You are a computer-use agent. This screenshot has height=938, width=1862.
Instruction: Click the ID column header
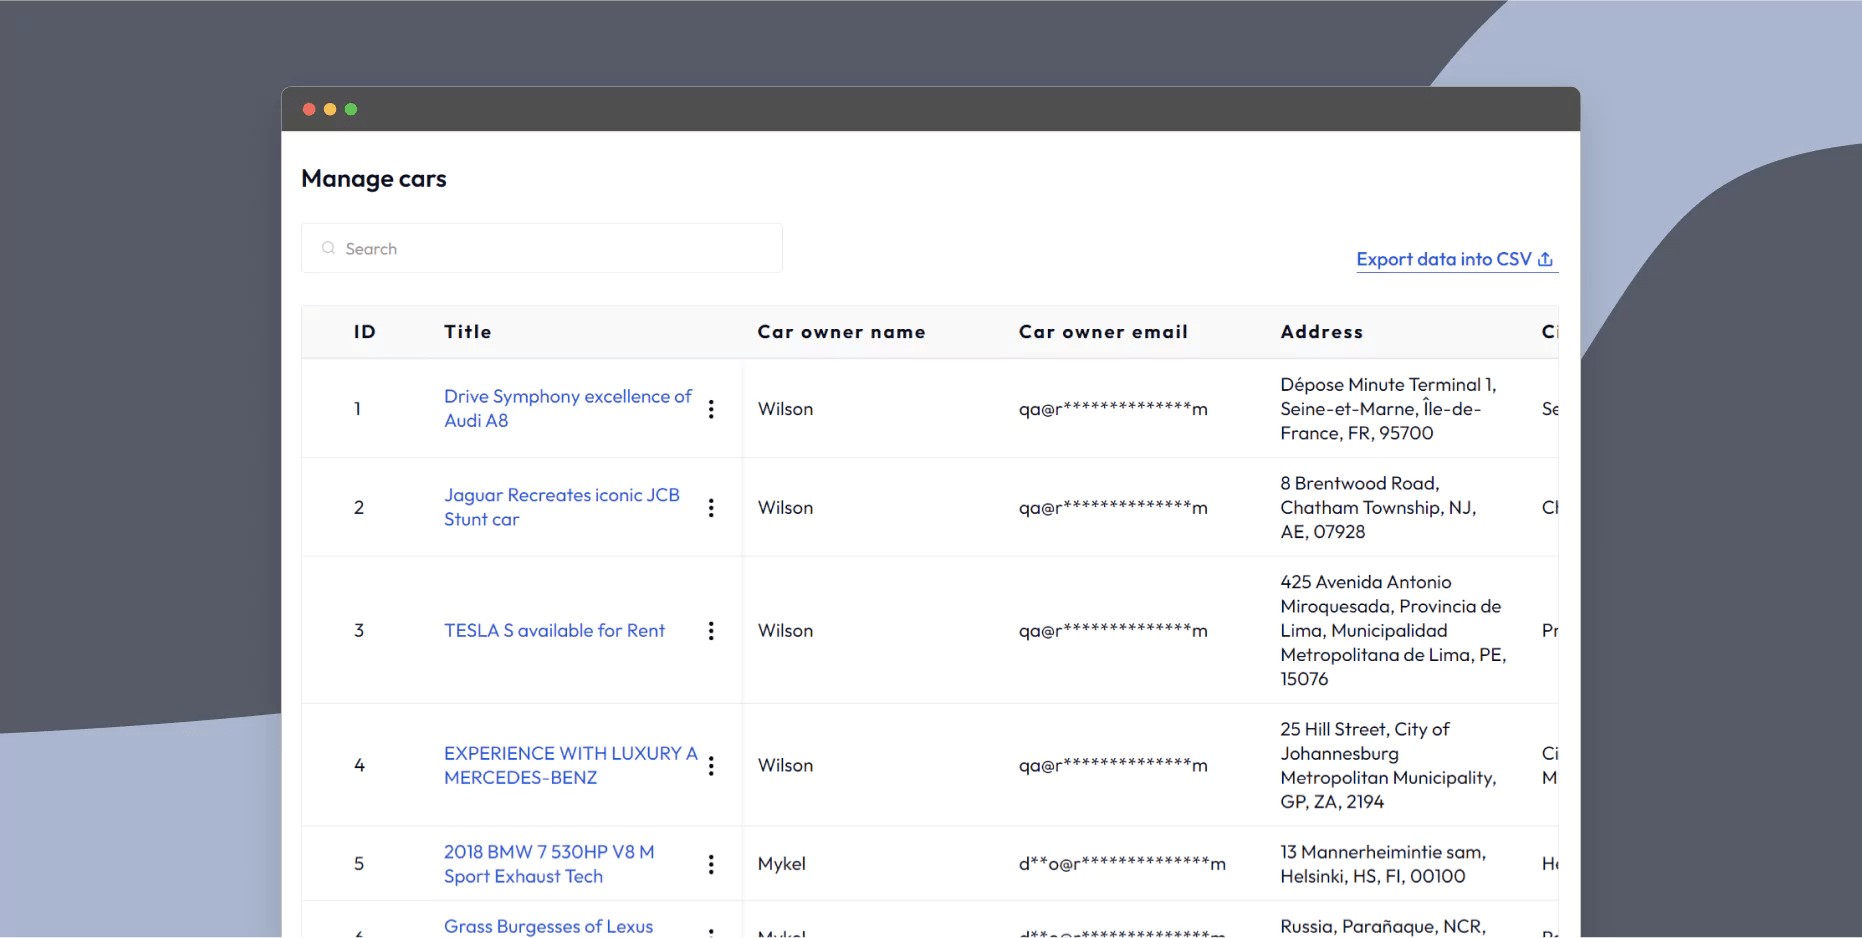click(x=365, y=332)
